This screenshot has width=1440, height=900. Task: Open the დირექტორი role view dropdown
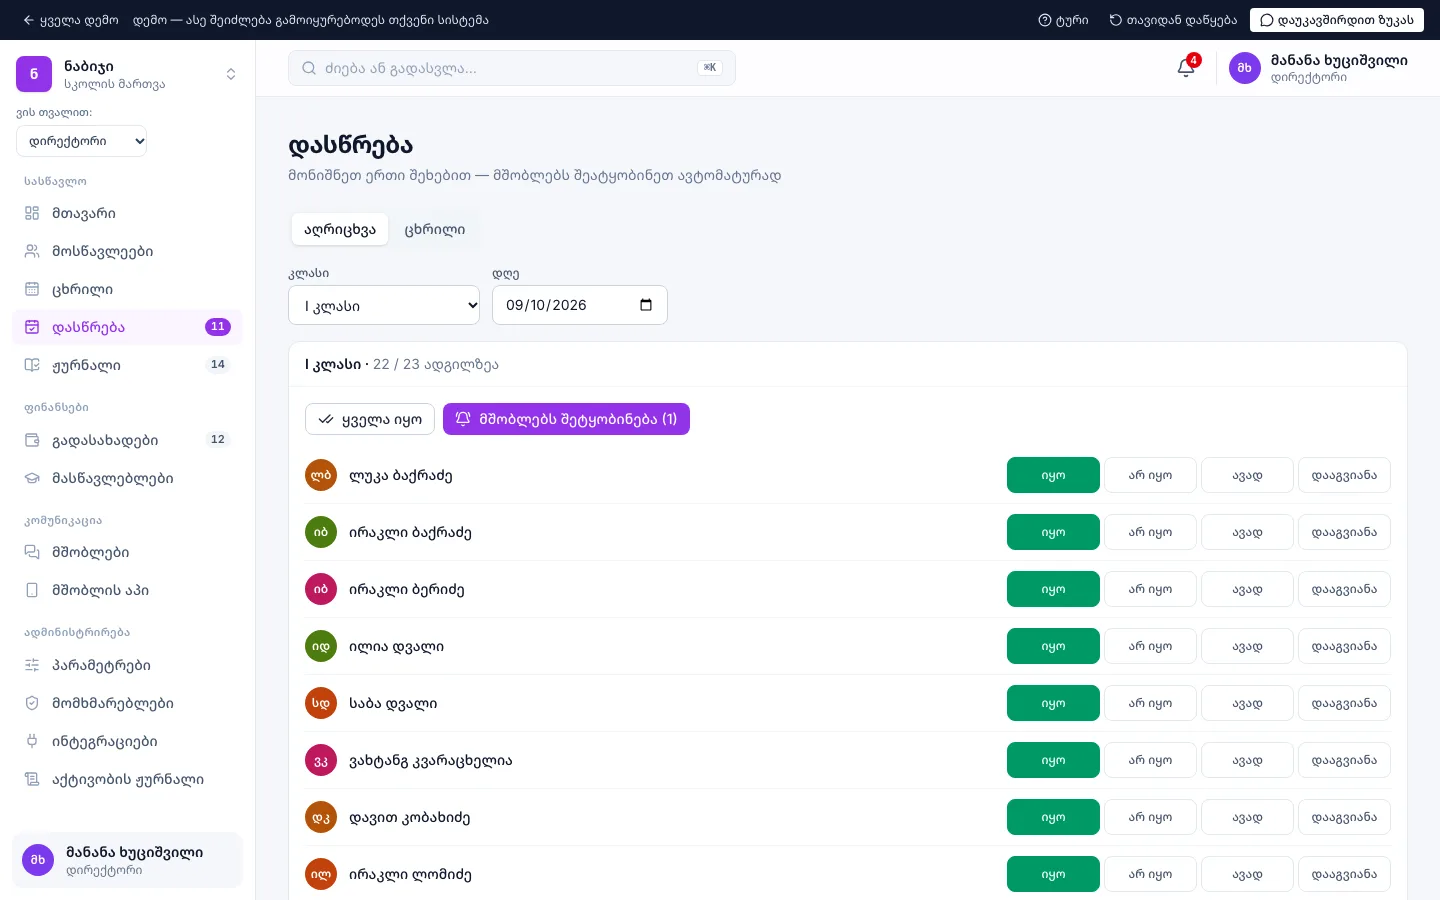tap(82, 141)
